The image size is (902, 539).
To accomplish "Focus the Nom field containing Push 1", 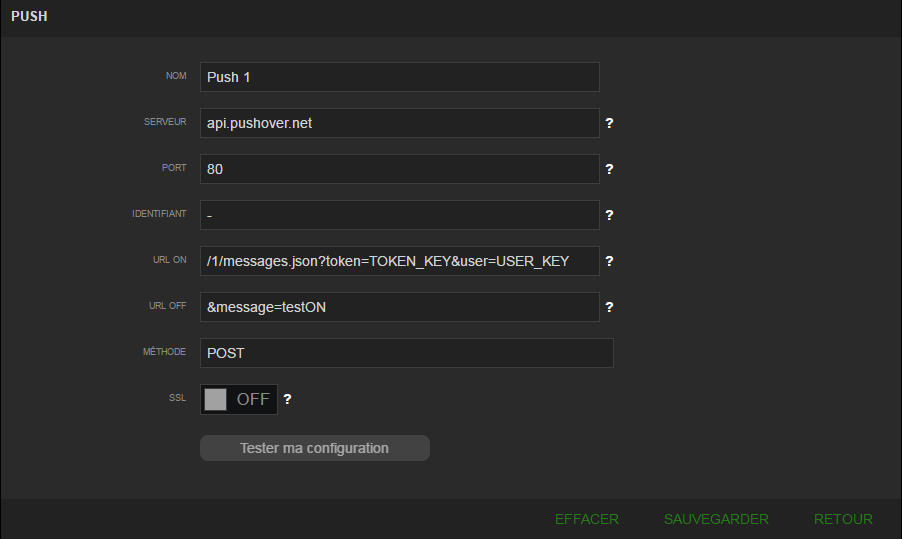I will click(x=399, y=77).
